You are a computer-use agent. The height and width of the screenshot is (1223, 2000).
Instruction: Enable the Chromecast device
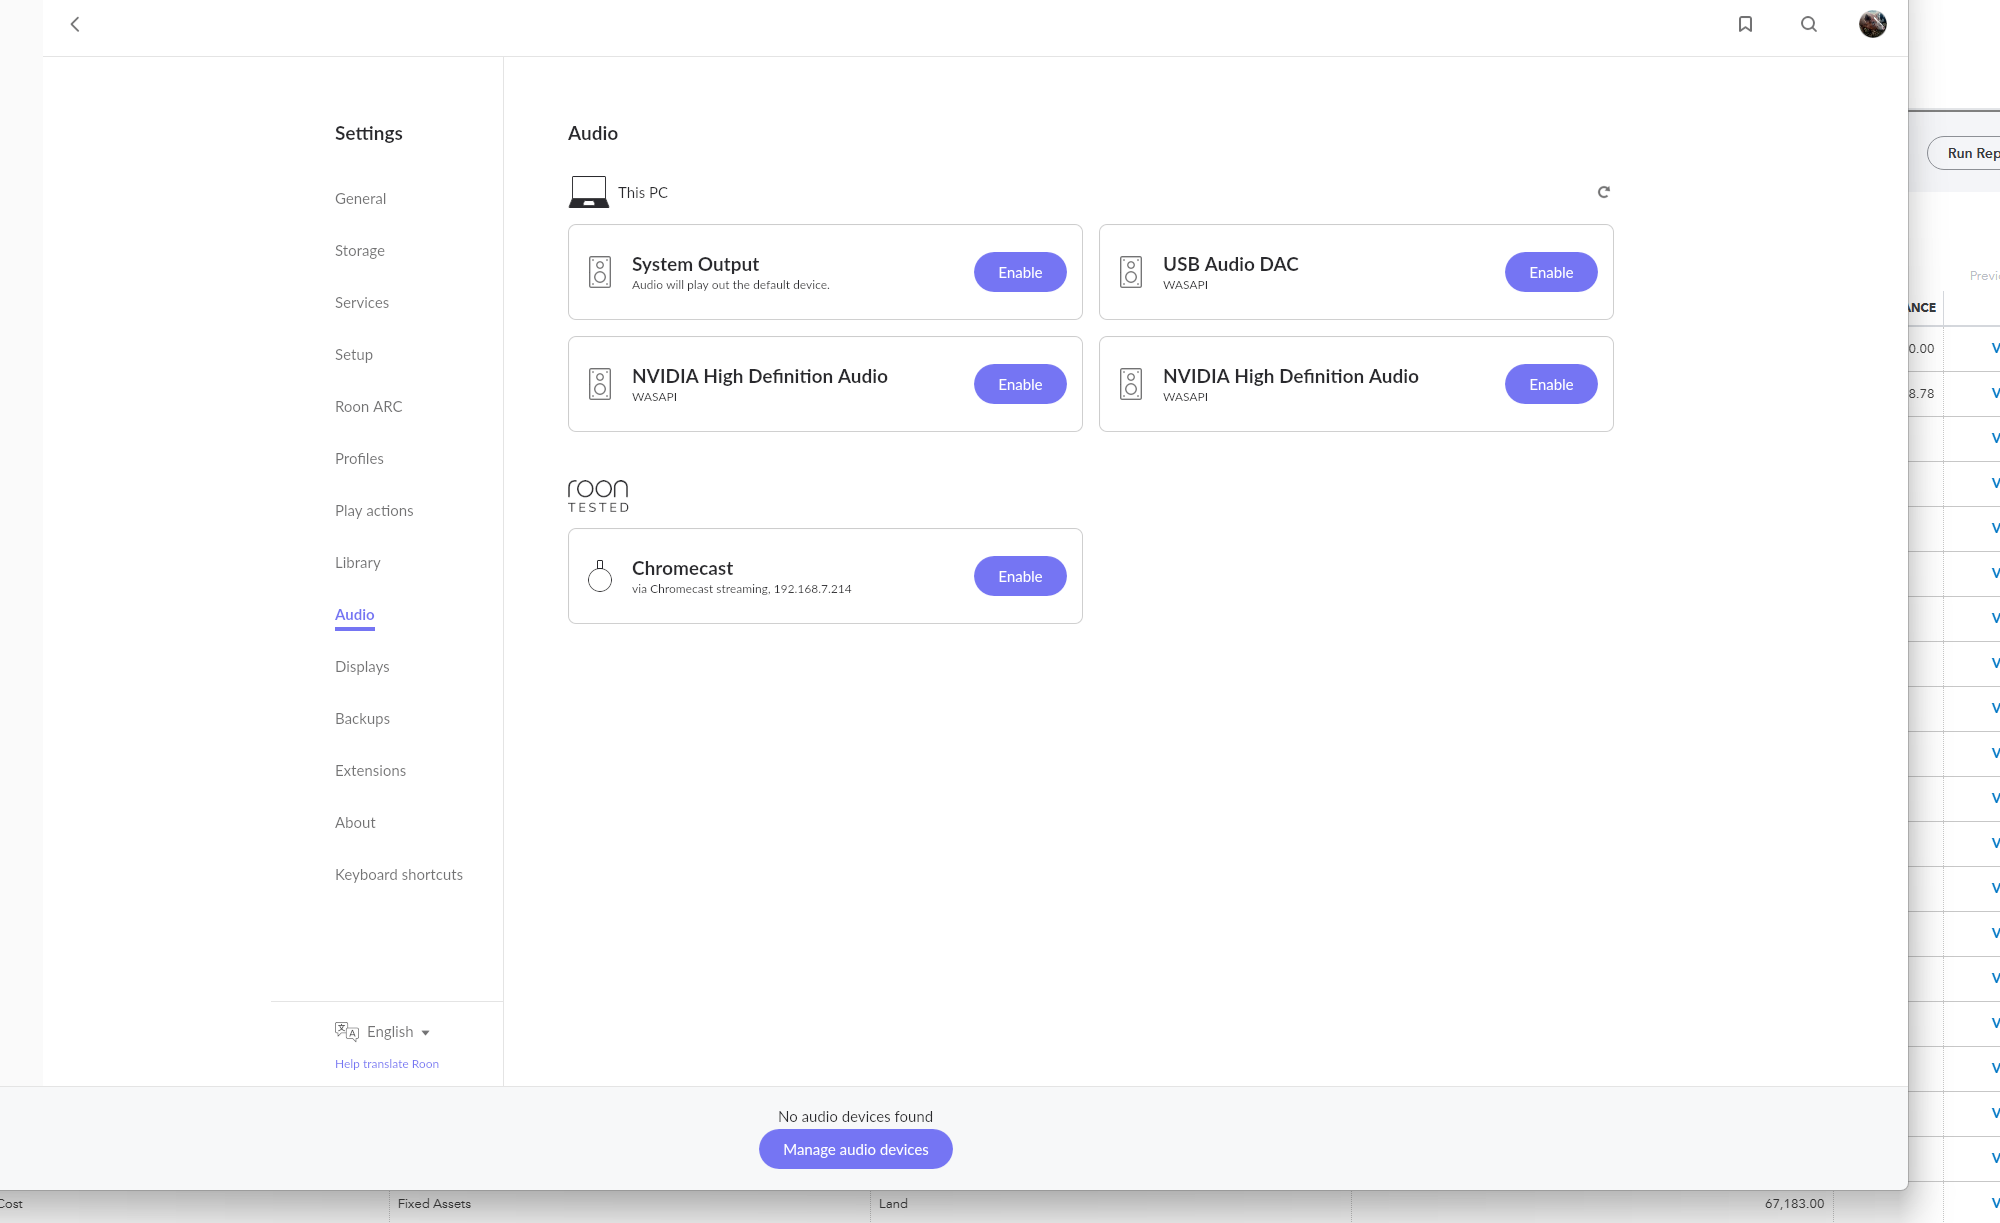tap(1020, 576)
